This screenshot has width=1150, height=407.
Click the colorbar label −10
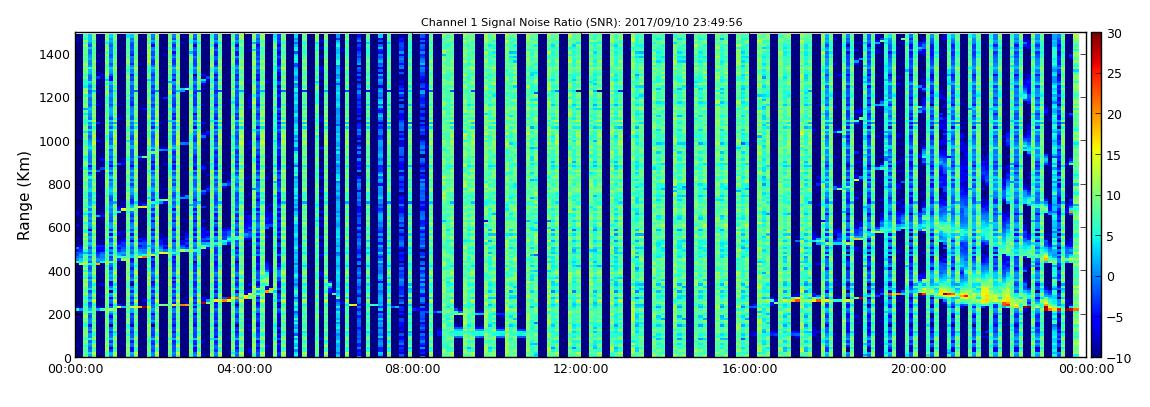click(1116, 357)
